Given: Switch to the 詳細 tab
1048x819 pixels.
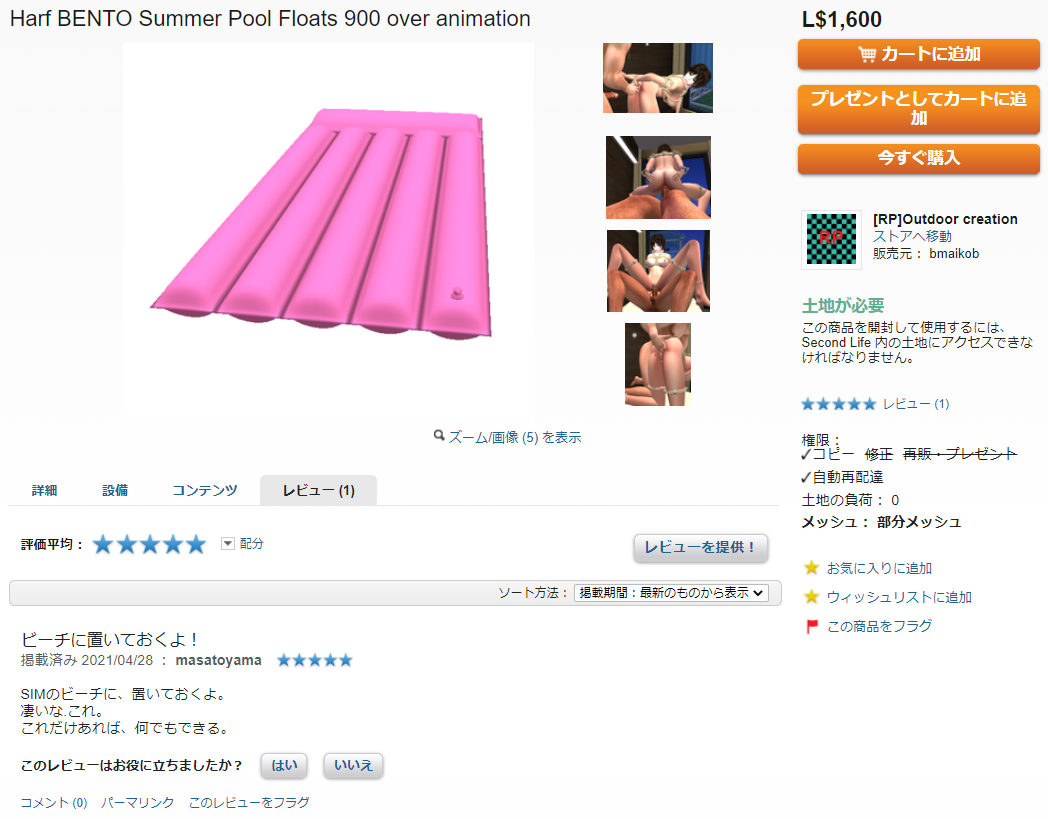Looking at the screenshot, I should point(44,491).
